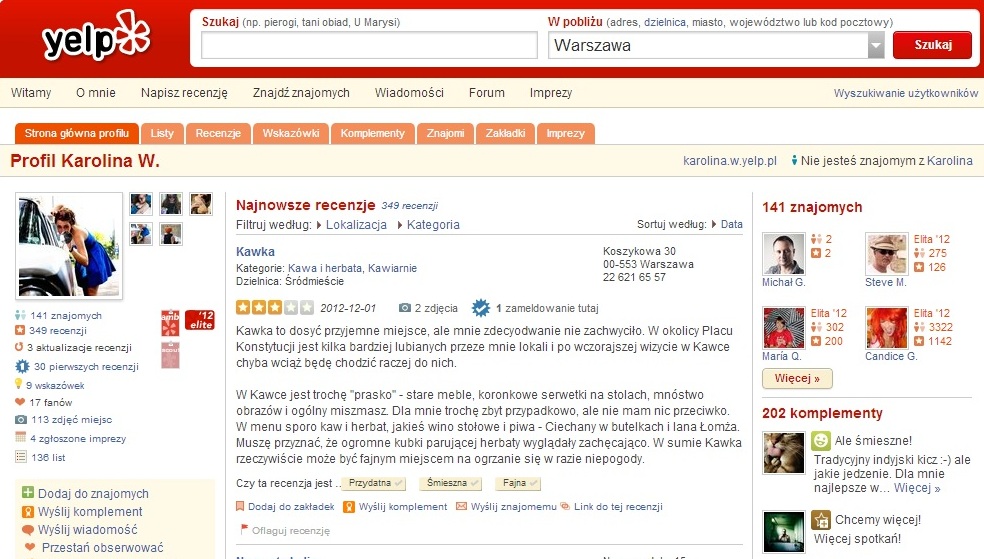The width and height of the screenshot is (984, 559).
Task: Click the 'Dodaj do znajomych' plus icon
Action: point(28,493)
